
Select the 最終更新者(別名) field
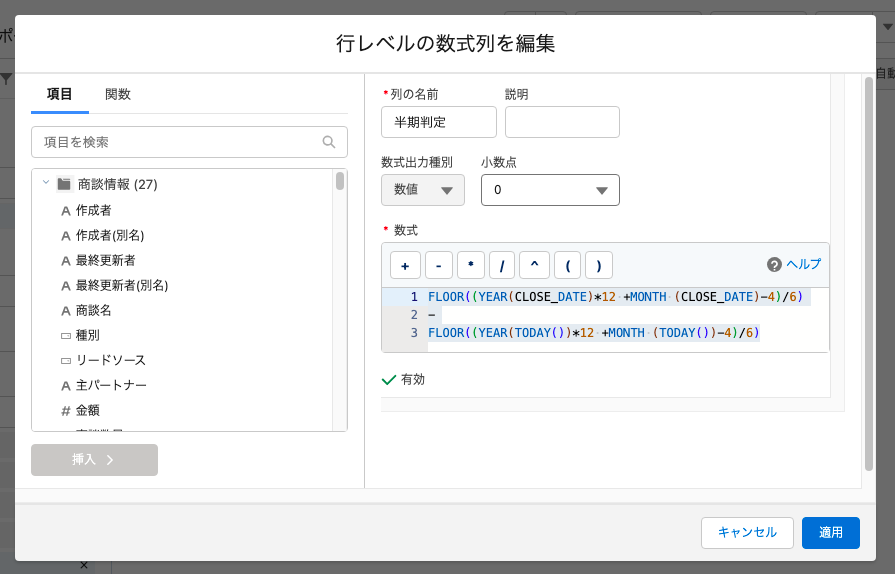pos(122,285)
